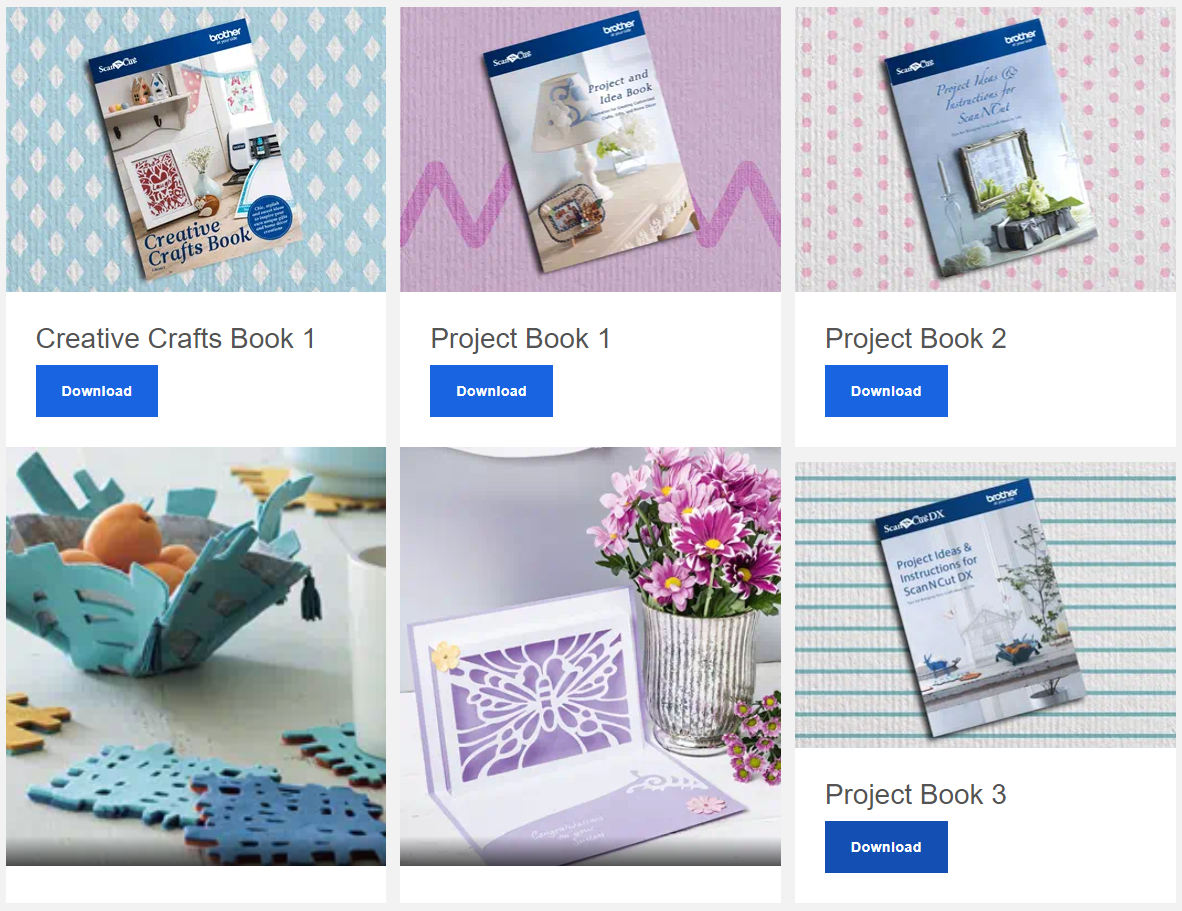Image resolution: width=1182 pixels, height=911 pixels.
Task: Click the felt fruit bowl photo
Action: point(196,656)
